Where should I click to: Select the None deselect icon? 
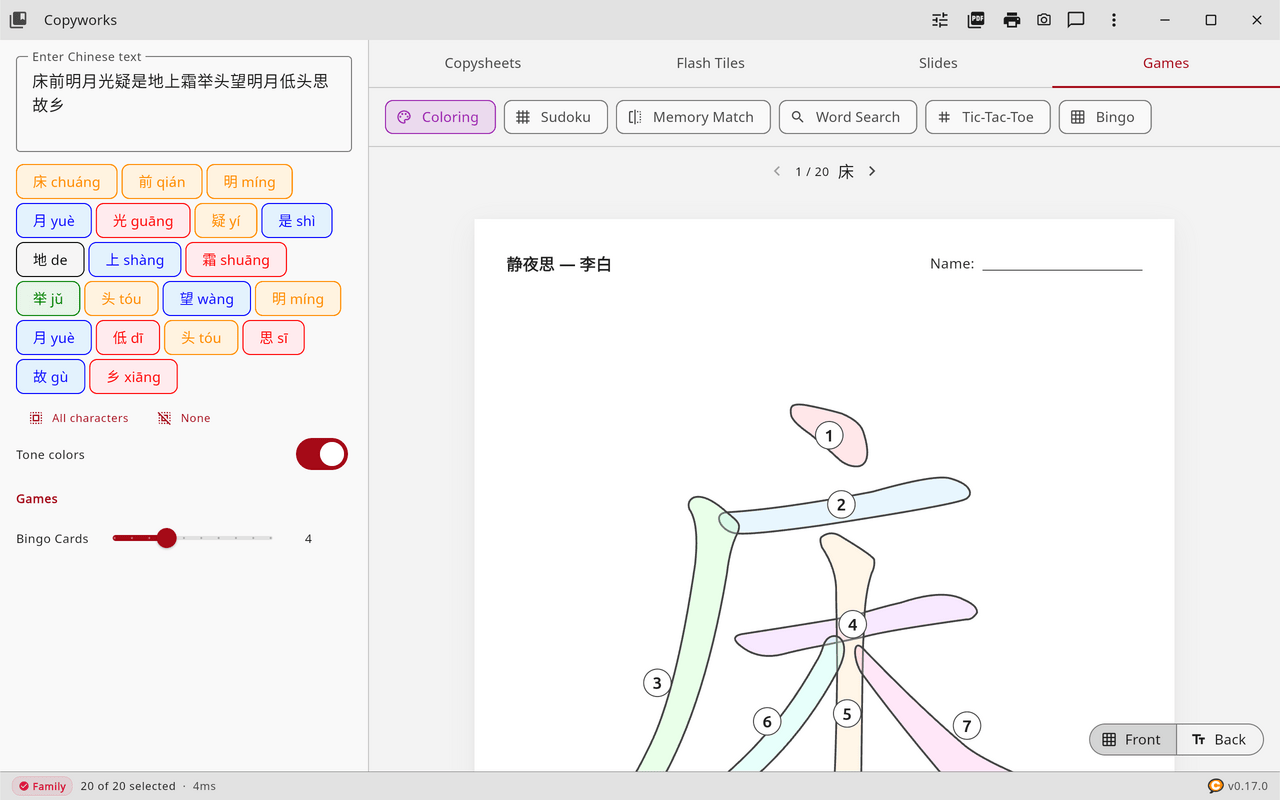pyautogui.click(x=165, y=418)
